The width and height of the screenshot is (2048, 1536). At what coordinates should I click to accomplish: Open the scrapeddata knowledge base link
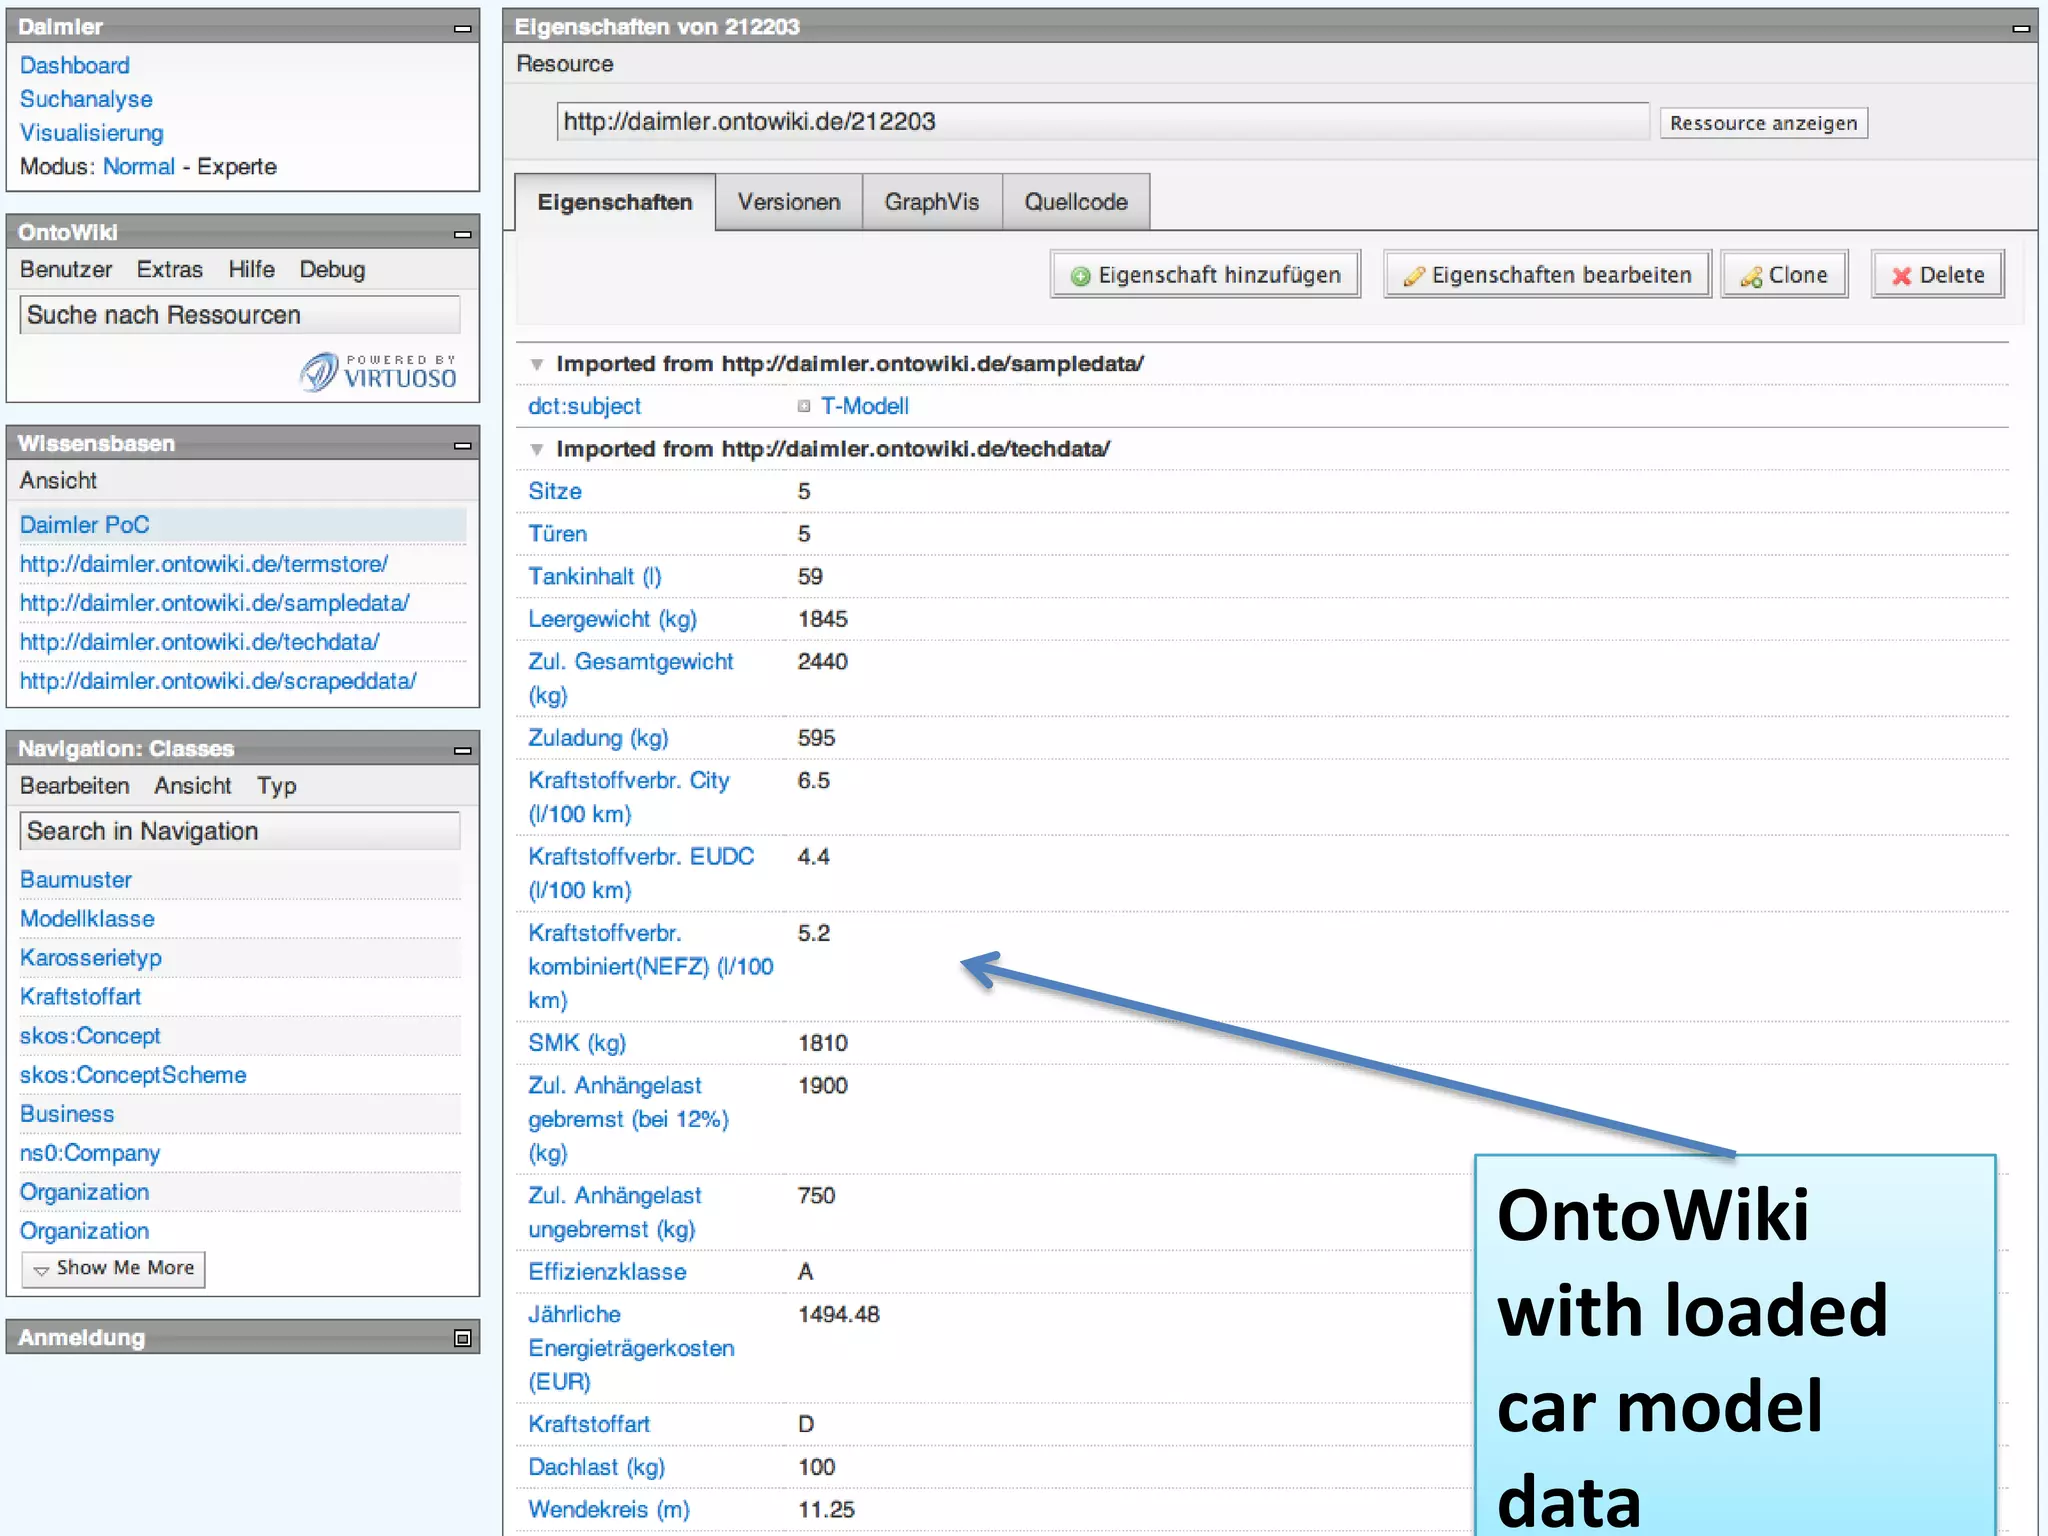(x=218, y=682)
